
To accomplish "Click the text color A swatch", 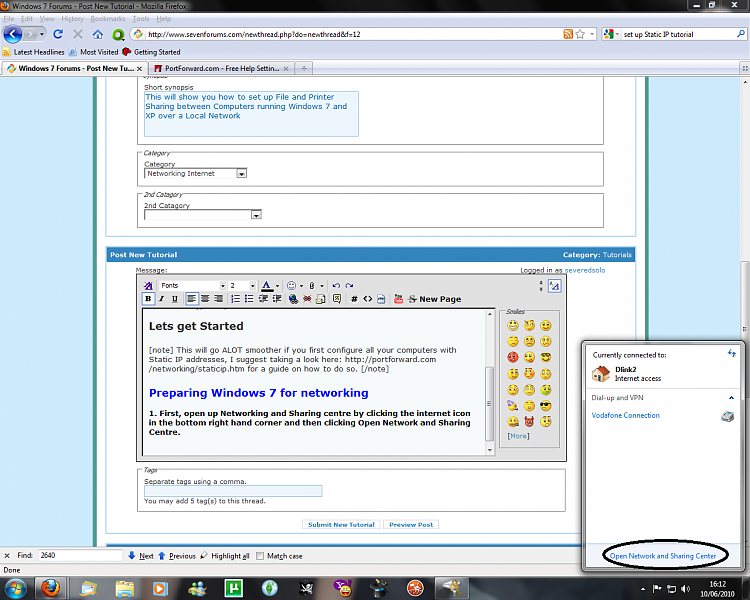I will click(267, 286).
